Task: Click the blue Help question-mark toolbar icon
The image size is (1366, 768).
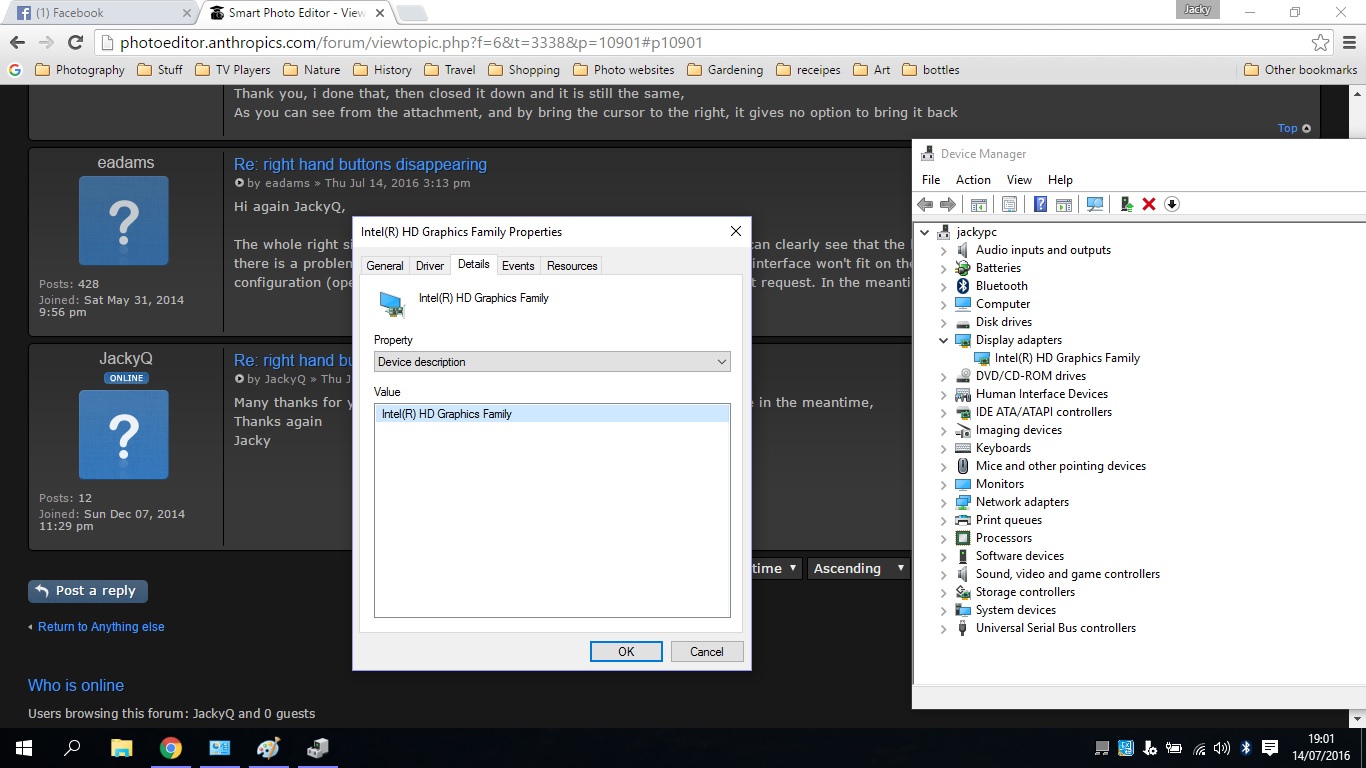Action: (1041, 204)
